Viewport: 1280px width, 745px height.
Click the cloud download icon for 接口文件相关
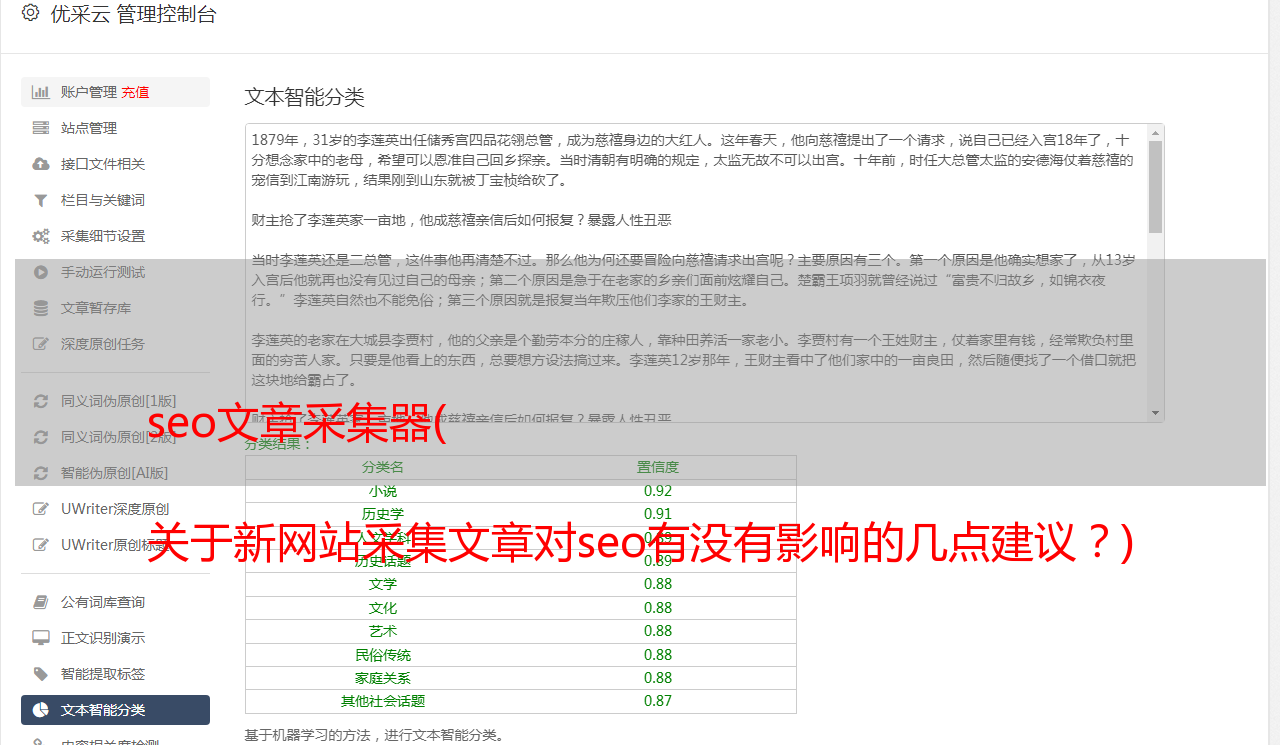coord(41,164)
